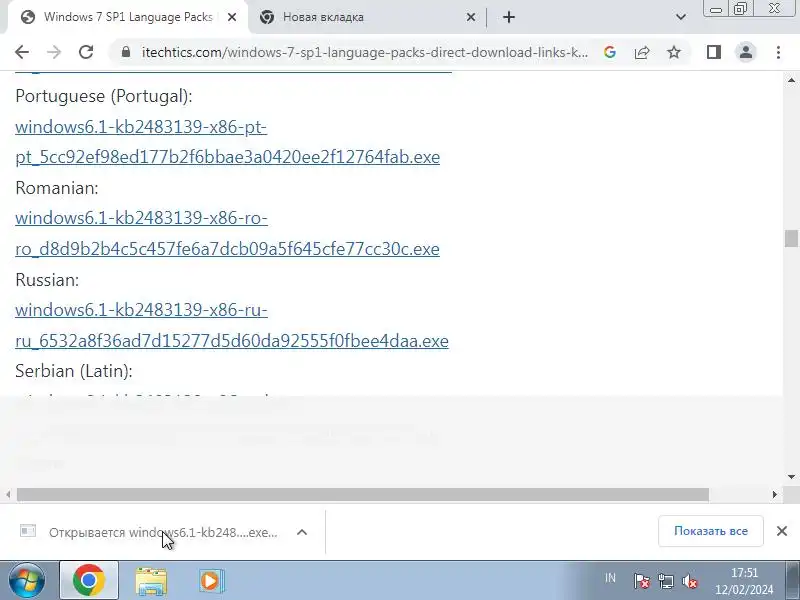Click the scroll right arrow

point(774,494)
